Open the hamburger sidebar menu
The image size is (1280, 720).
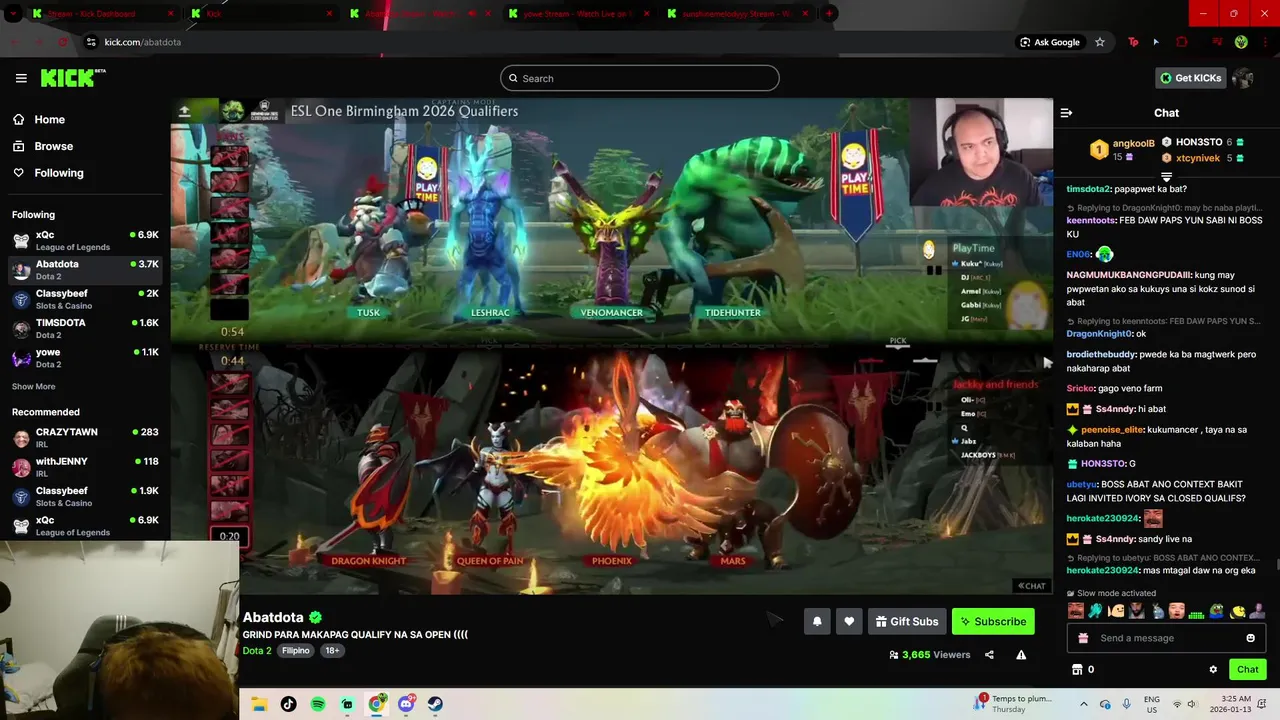[21, 78]
